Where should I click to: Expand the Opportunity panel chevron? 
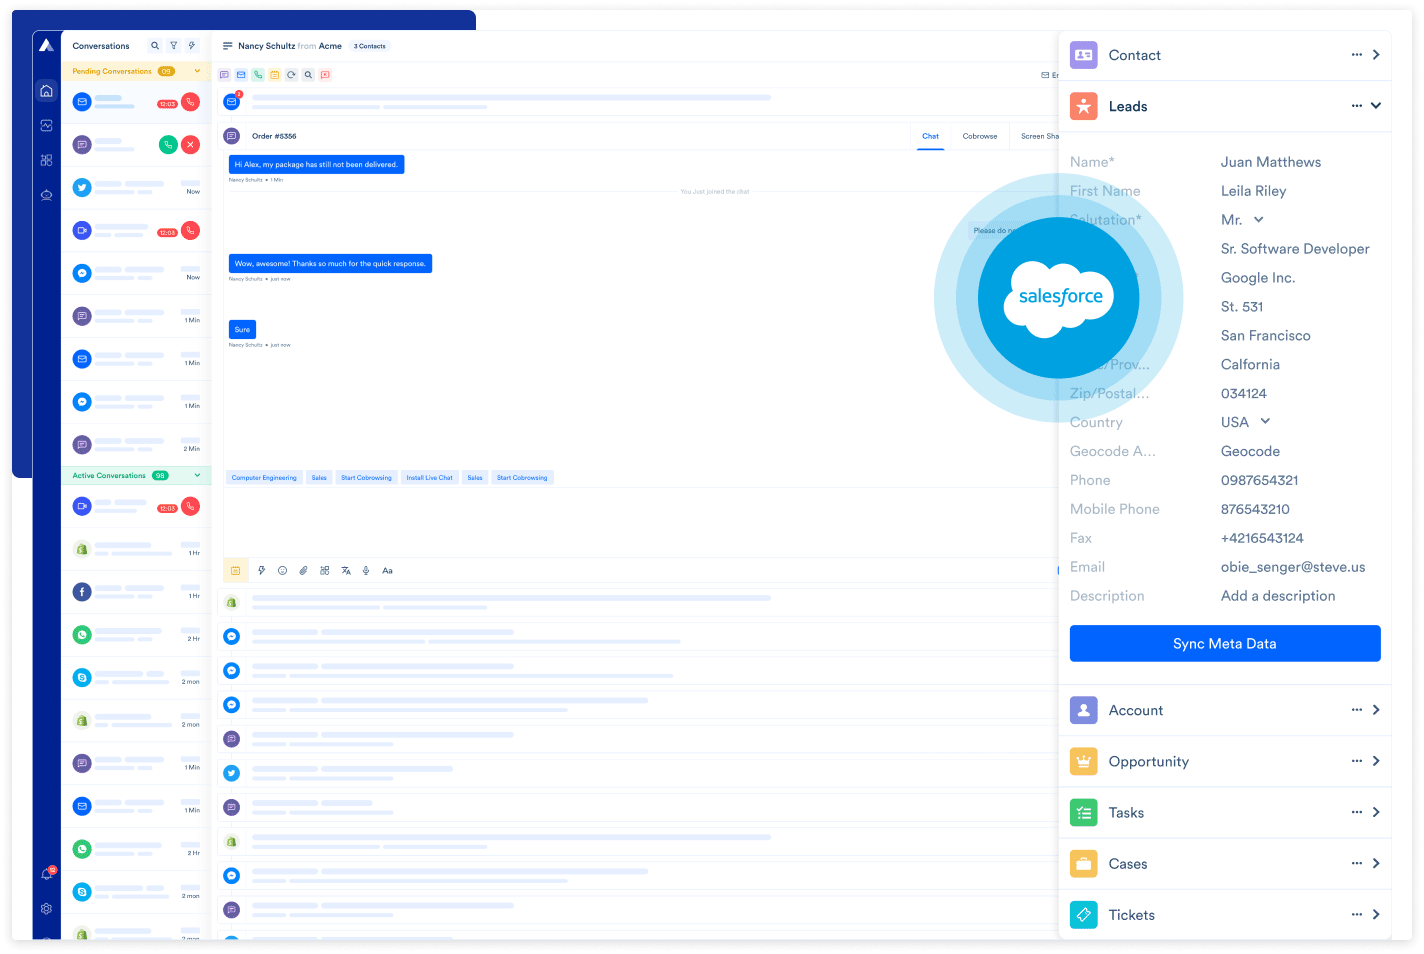1376,761
